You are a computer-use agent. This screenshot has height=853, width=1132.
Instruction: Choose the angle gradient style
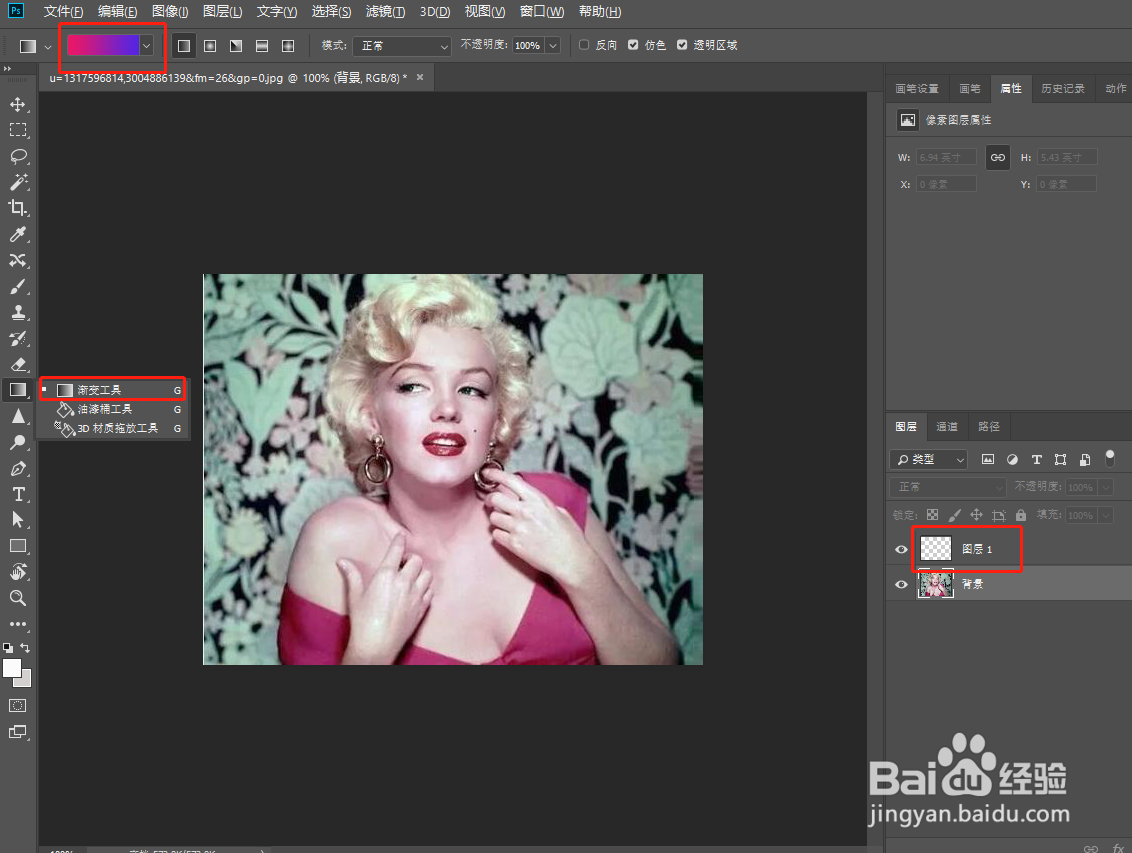point(236,45)
